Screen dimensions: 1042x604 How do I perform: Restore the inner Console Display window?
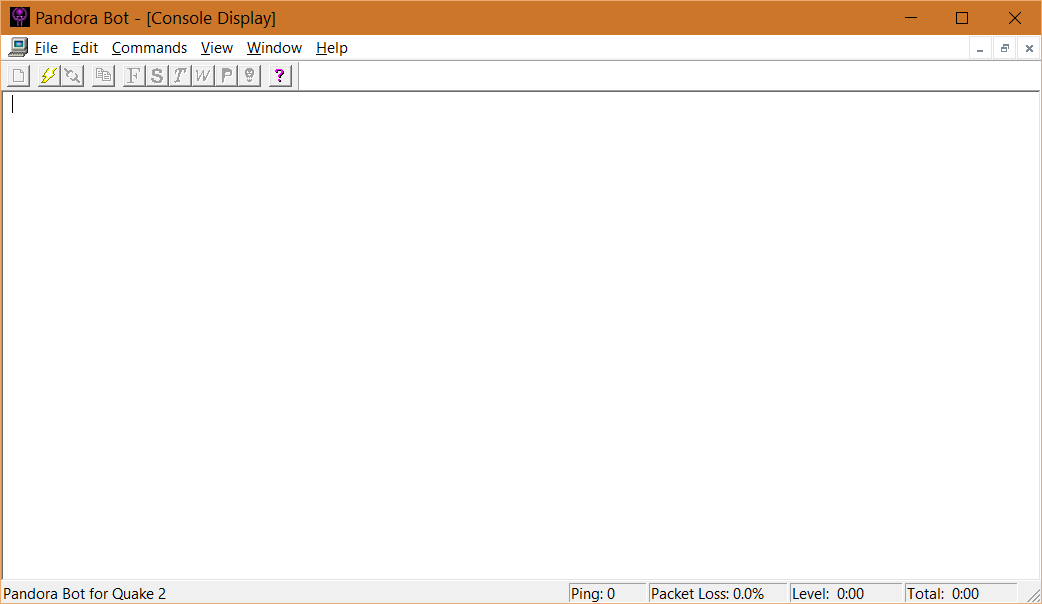point(1004,49)
